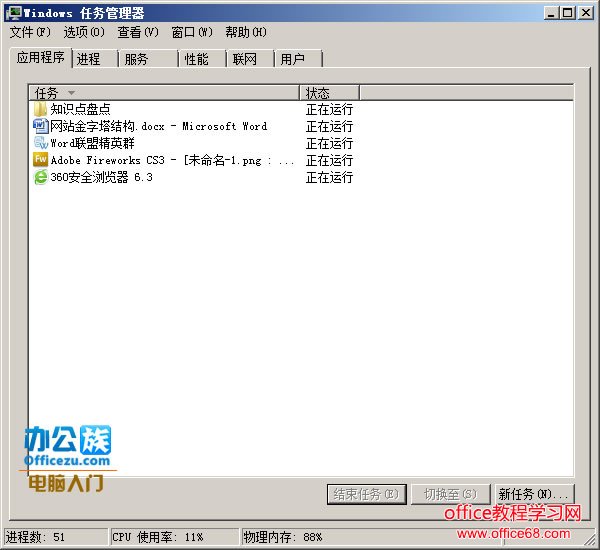Click the 360安全浏览器 green browser icon

point(40,177)
